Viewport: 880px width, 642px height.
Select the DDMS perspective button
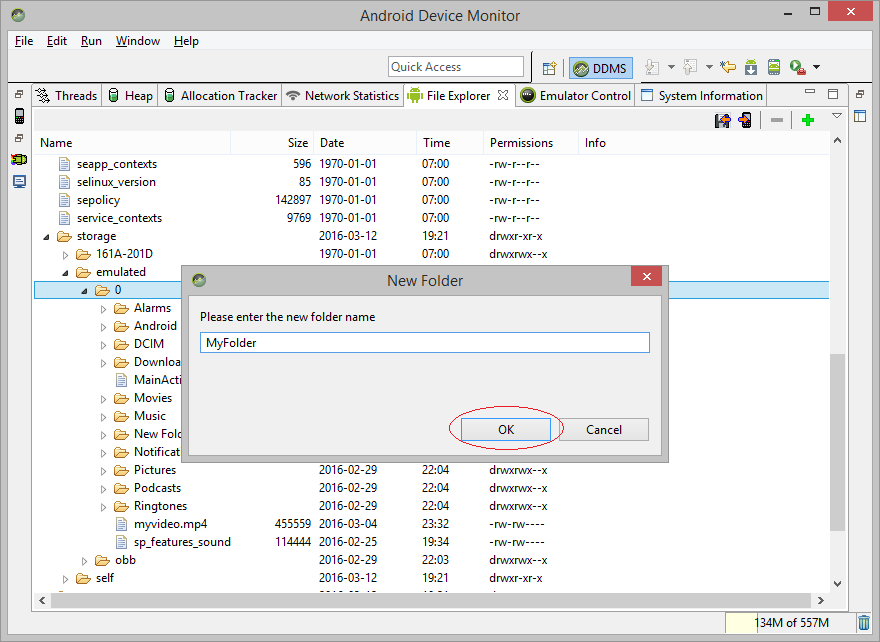click(x=601, y=68)
